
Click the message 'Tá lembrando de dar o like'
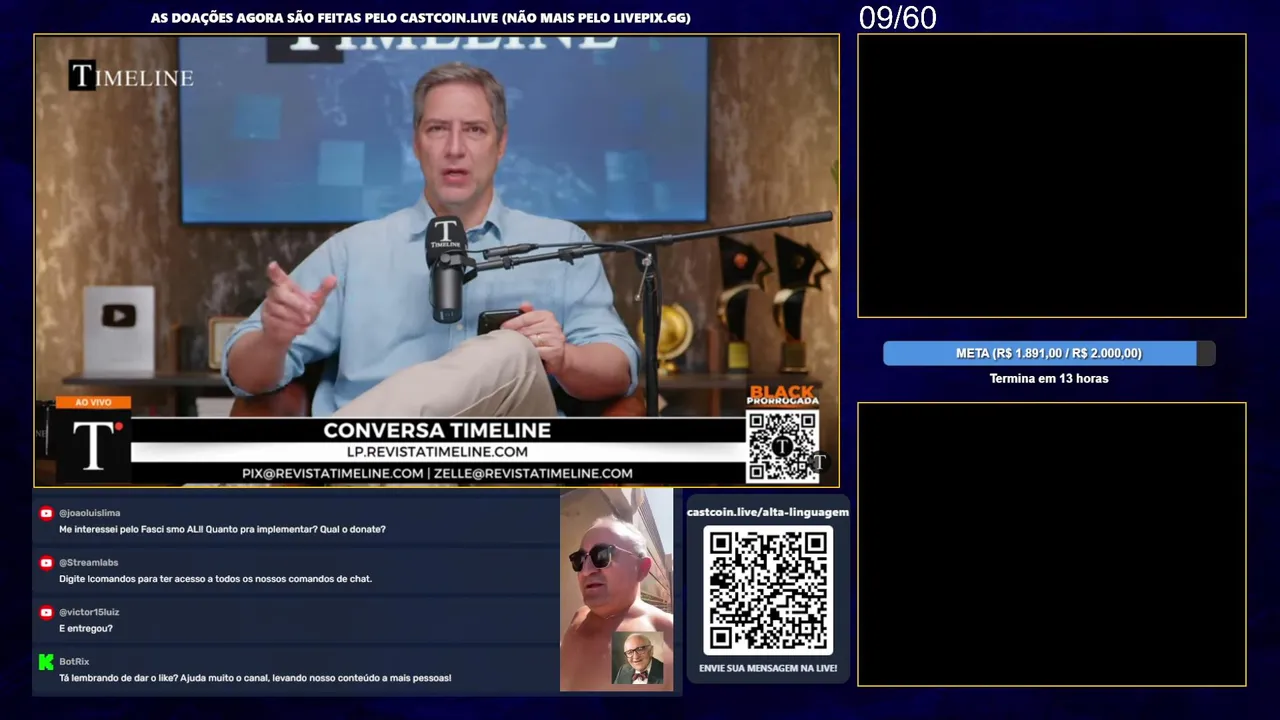[x=255, y=678]
